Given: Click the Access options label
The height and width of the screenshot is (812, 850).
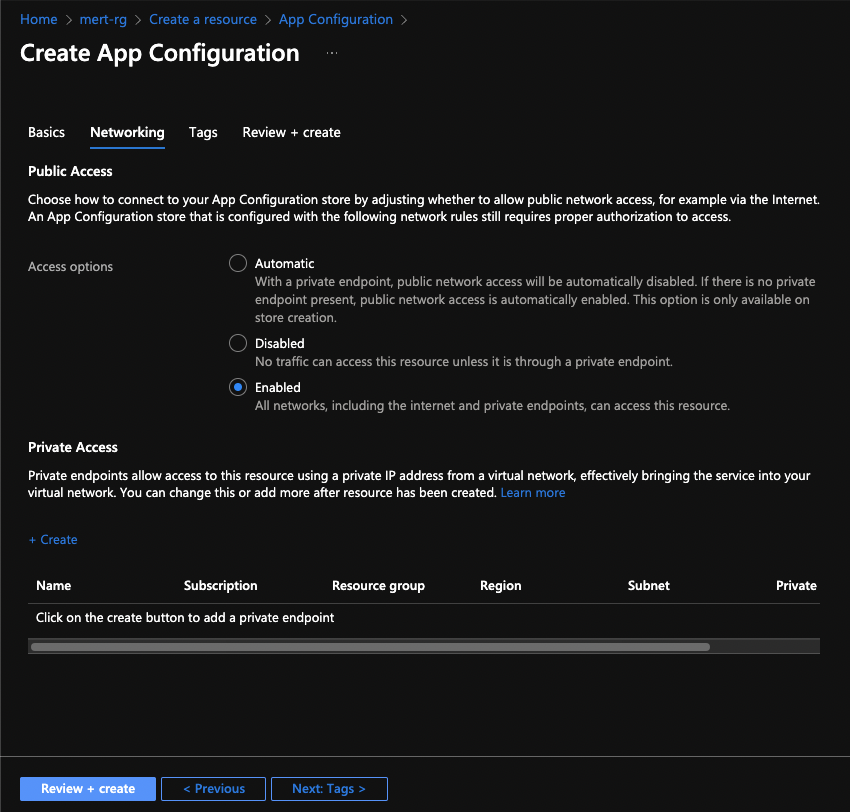Looking at the screenshot, I should click(70, 267).
